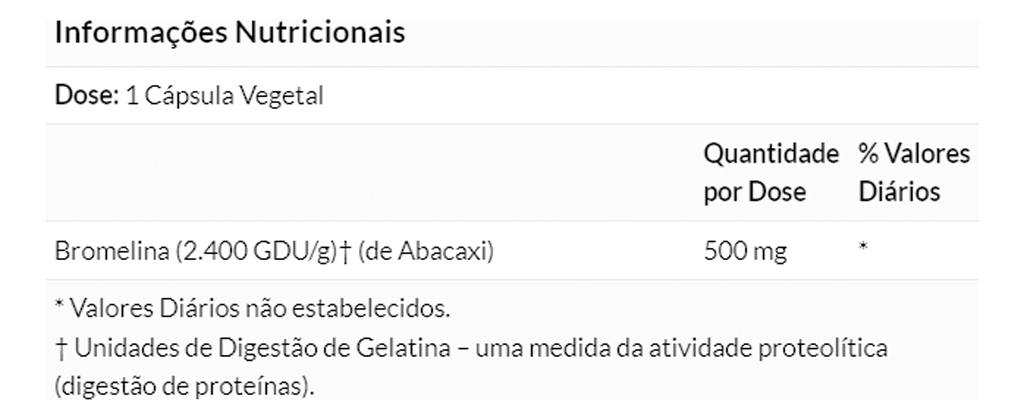Click the word "Bromelina" in the ingredient row

[x=110, y=252]
